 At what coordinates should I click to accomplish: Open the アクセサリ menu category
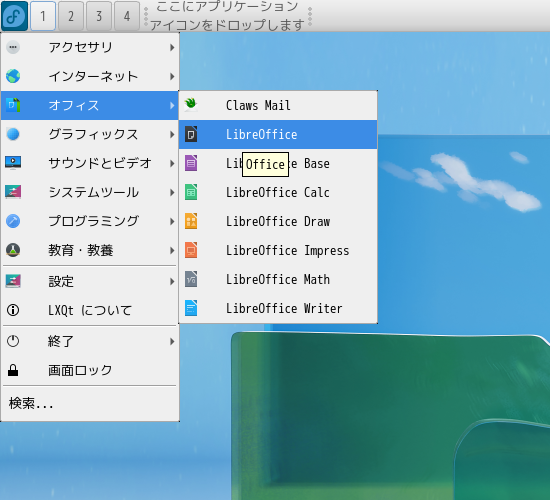90,47
